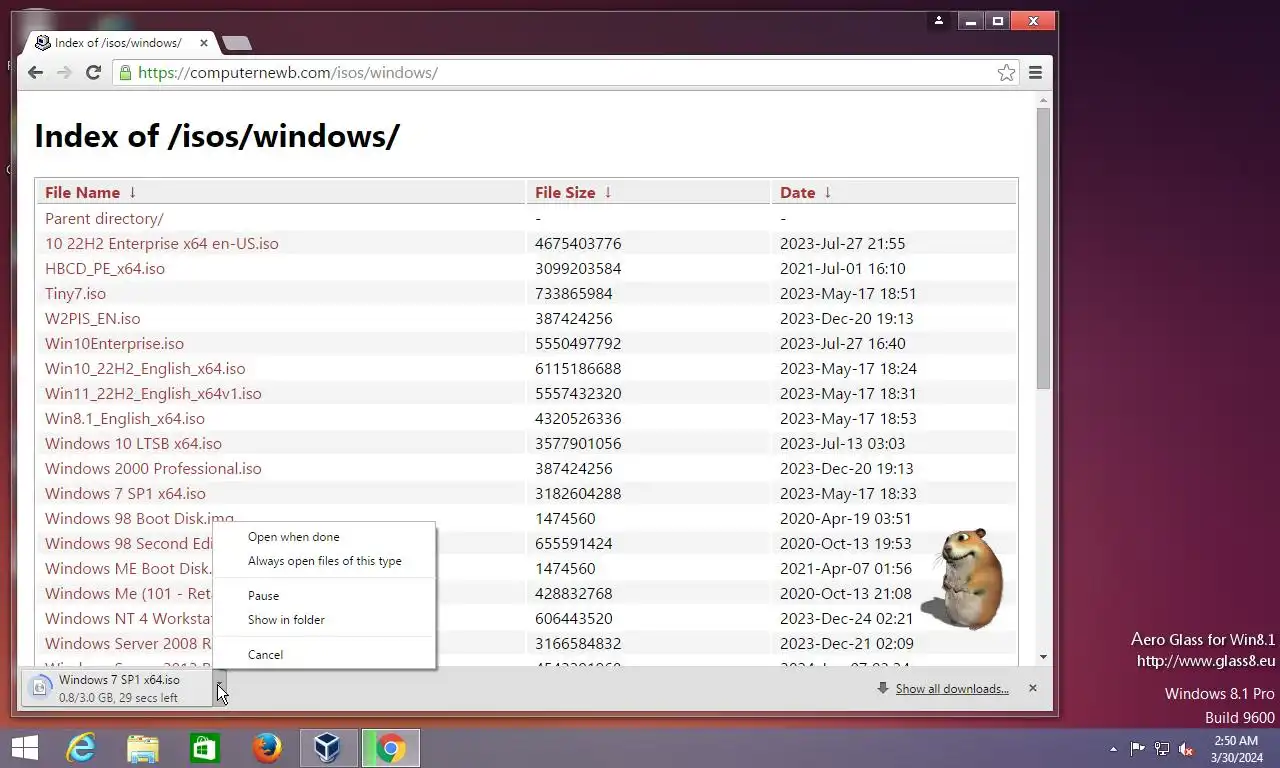Toggle the download item's dropdown arrow
The image size is (1280, 768).
220,688
